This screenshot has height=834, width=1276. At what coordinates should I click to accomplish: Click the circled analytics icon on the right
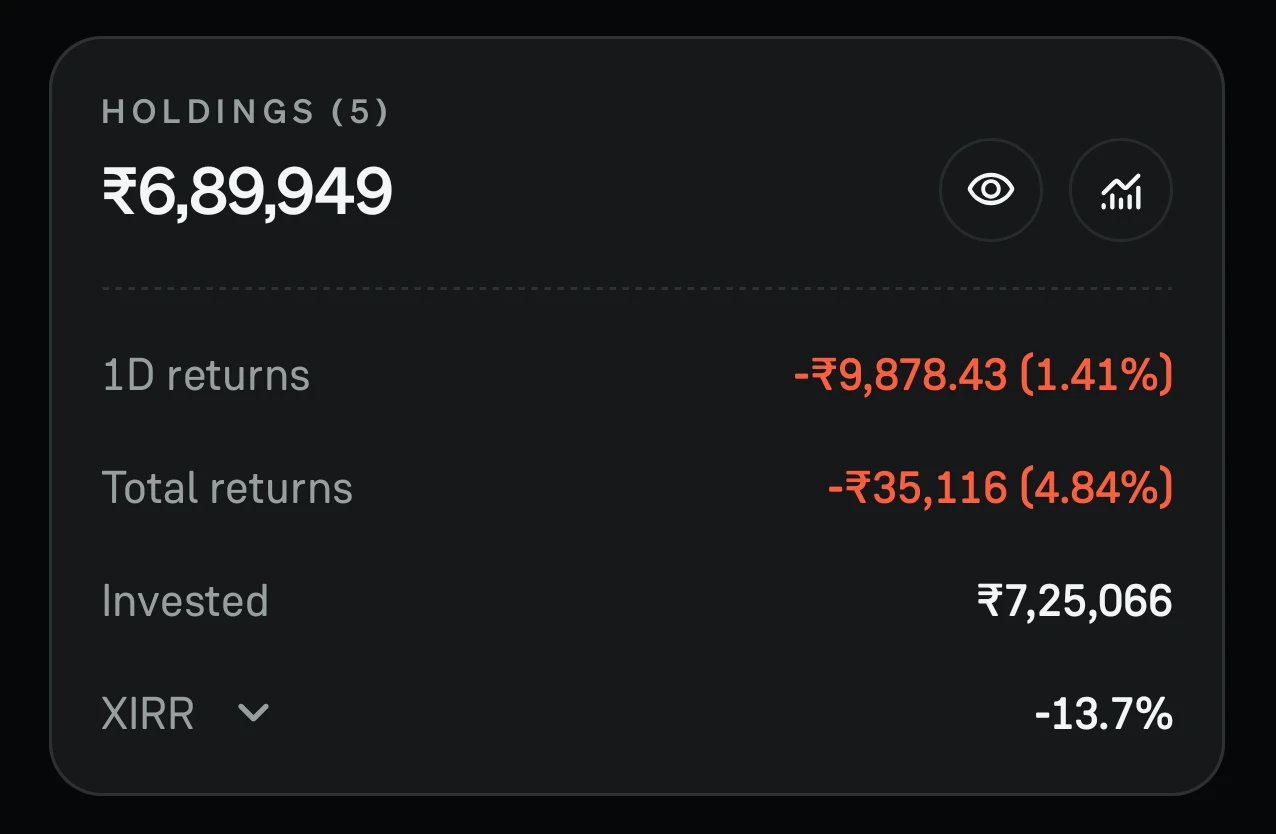pyautogui.click(x=1120, y=189)
